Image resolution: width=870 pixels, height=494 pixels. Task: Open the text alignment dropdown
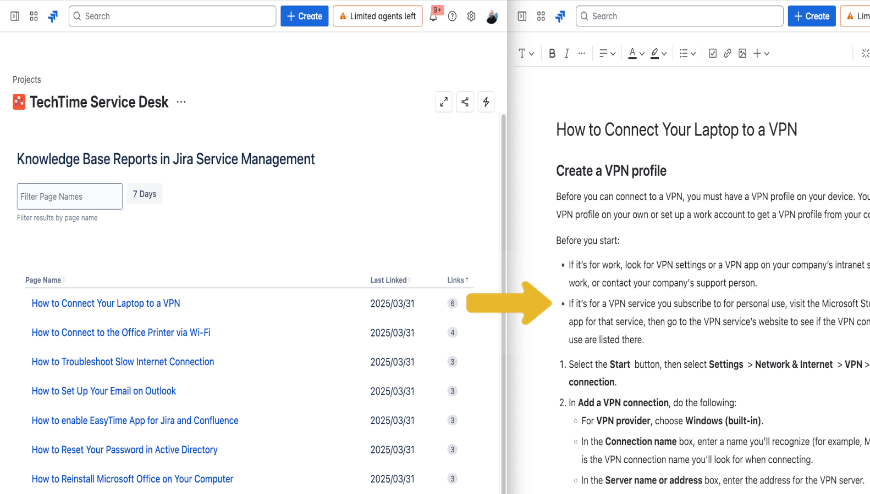(x=608, y=53)
